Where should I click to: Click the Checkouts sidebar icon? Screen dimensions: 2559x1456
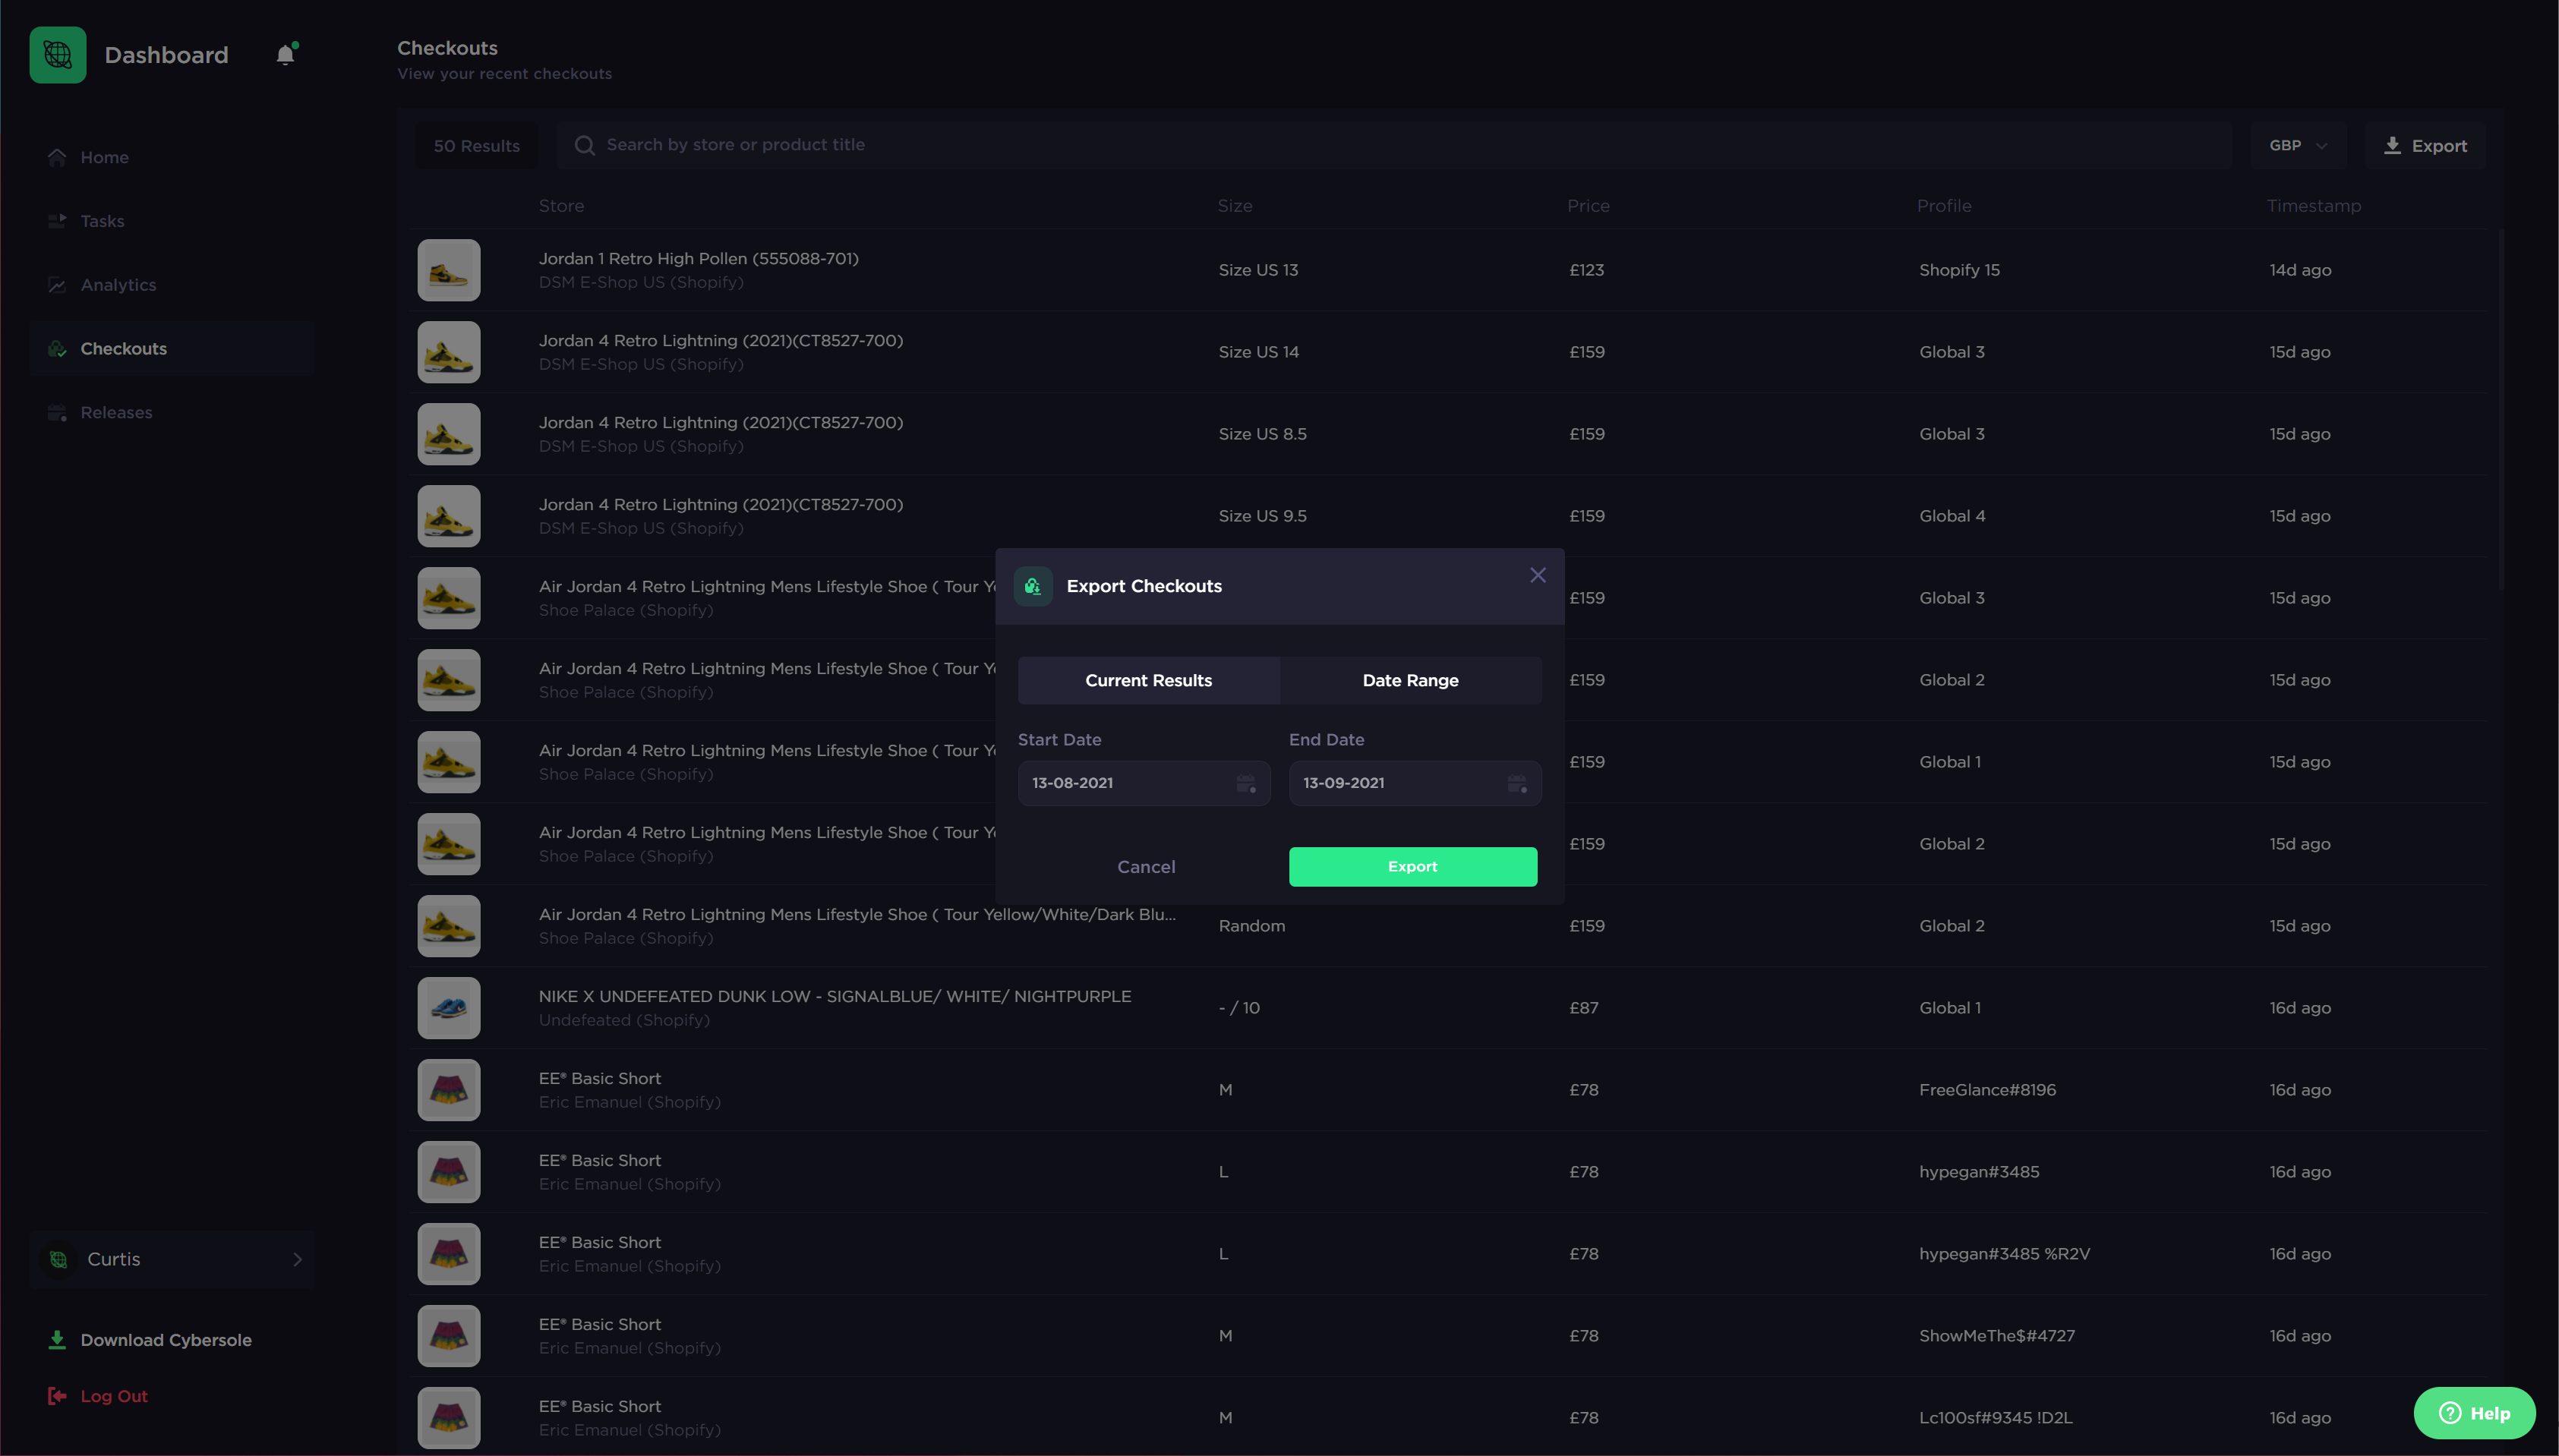point(57,349)
